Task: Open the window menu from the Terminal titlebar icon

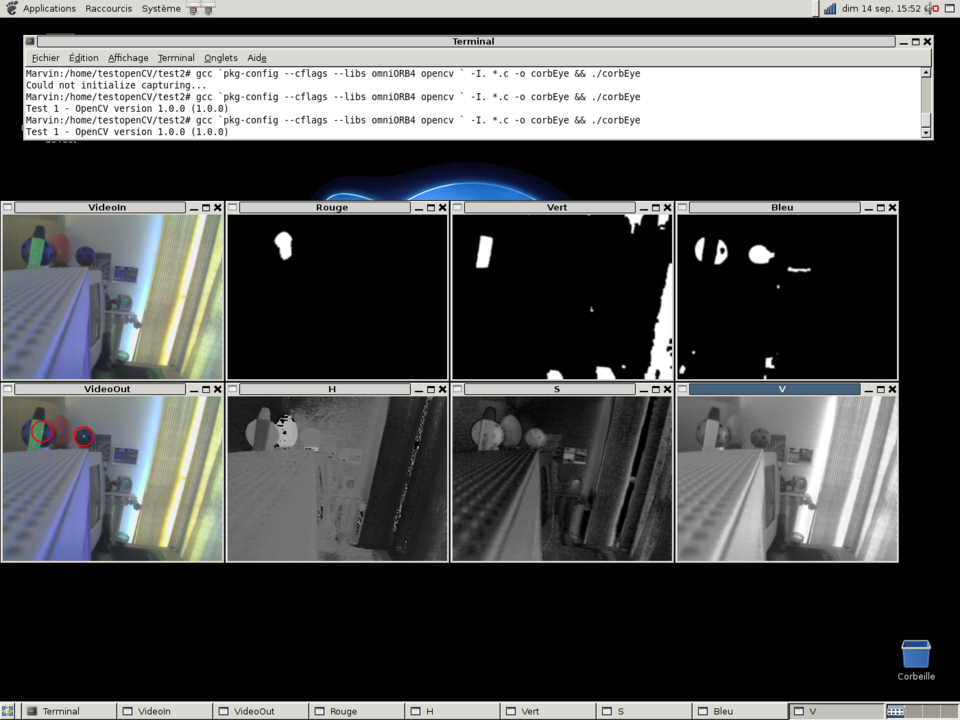Action: tap(30, 41)
